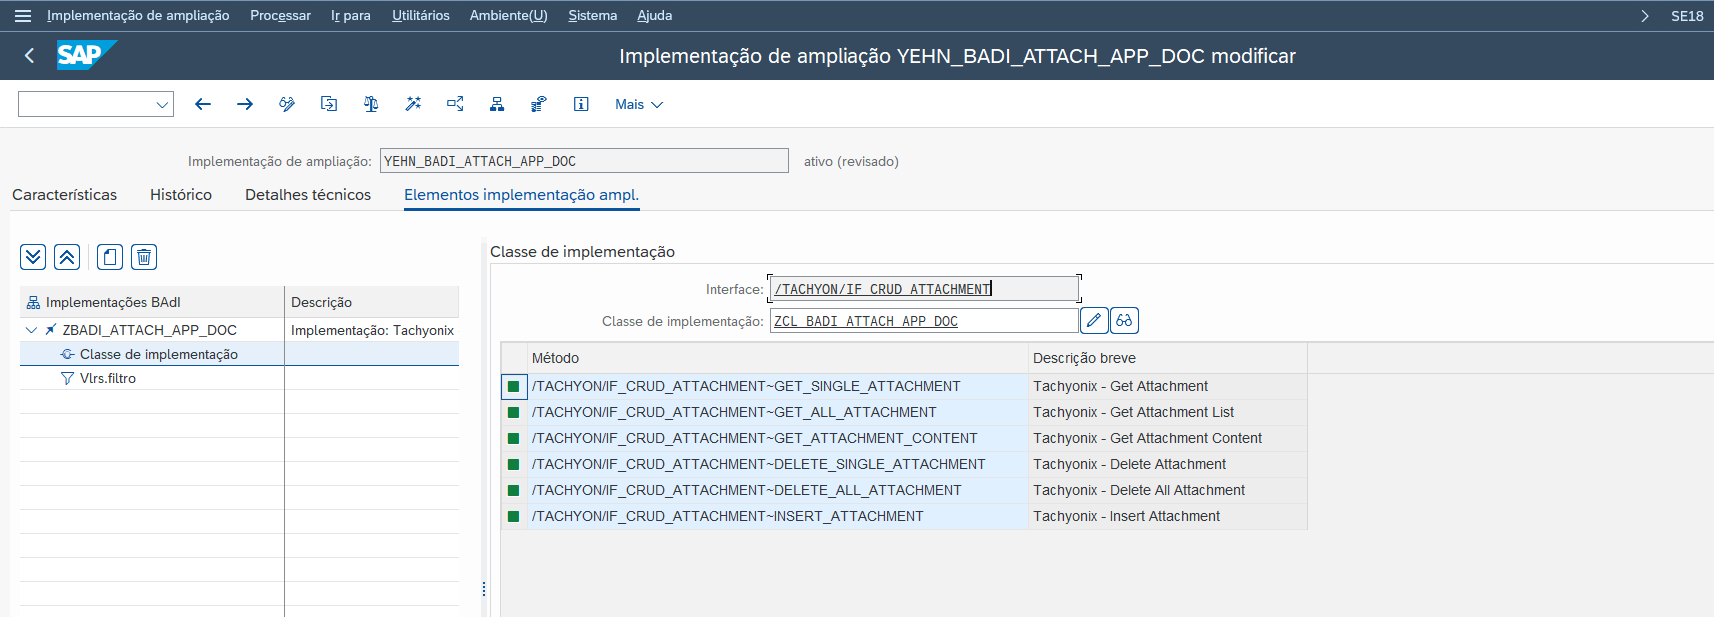Open the Ir para menu
Viewport: 1714px width, 617px height.
point(351,15)
